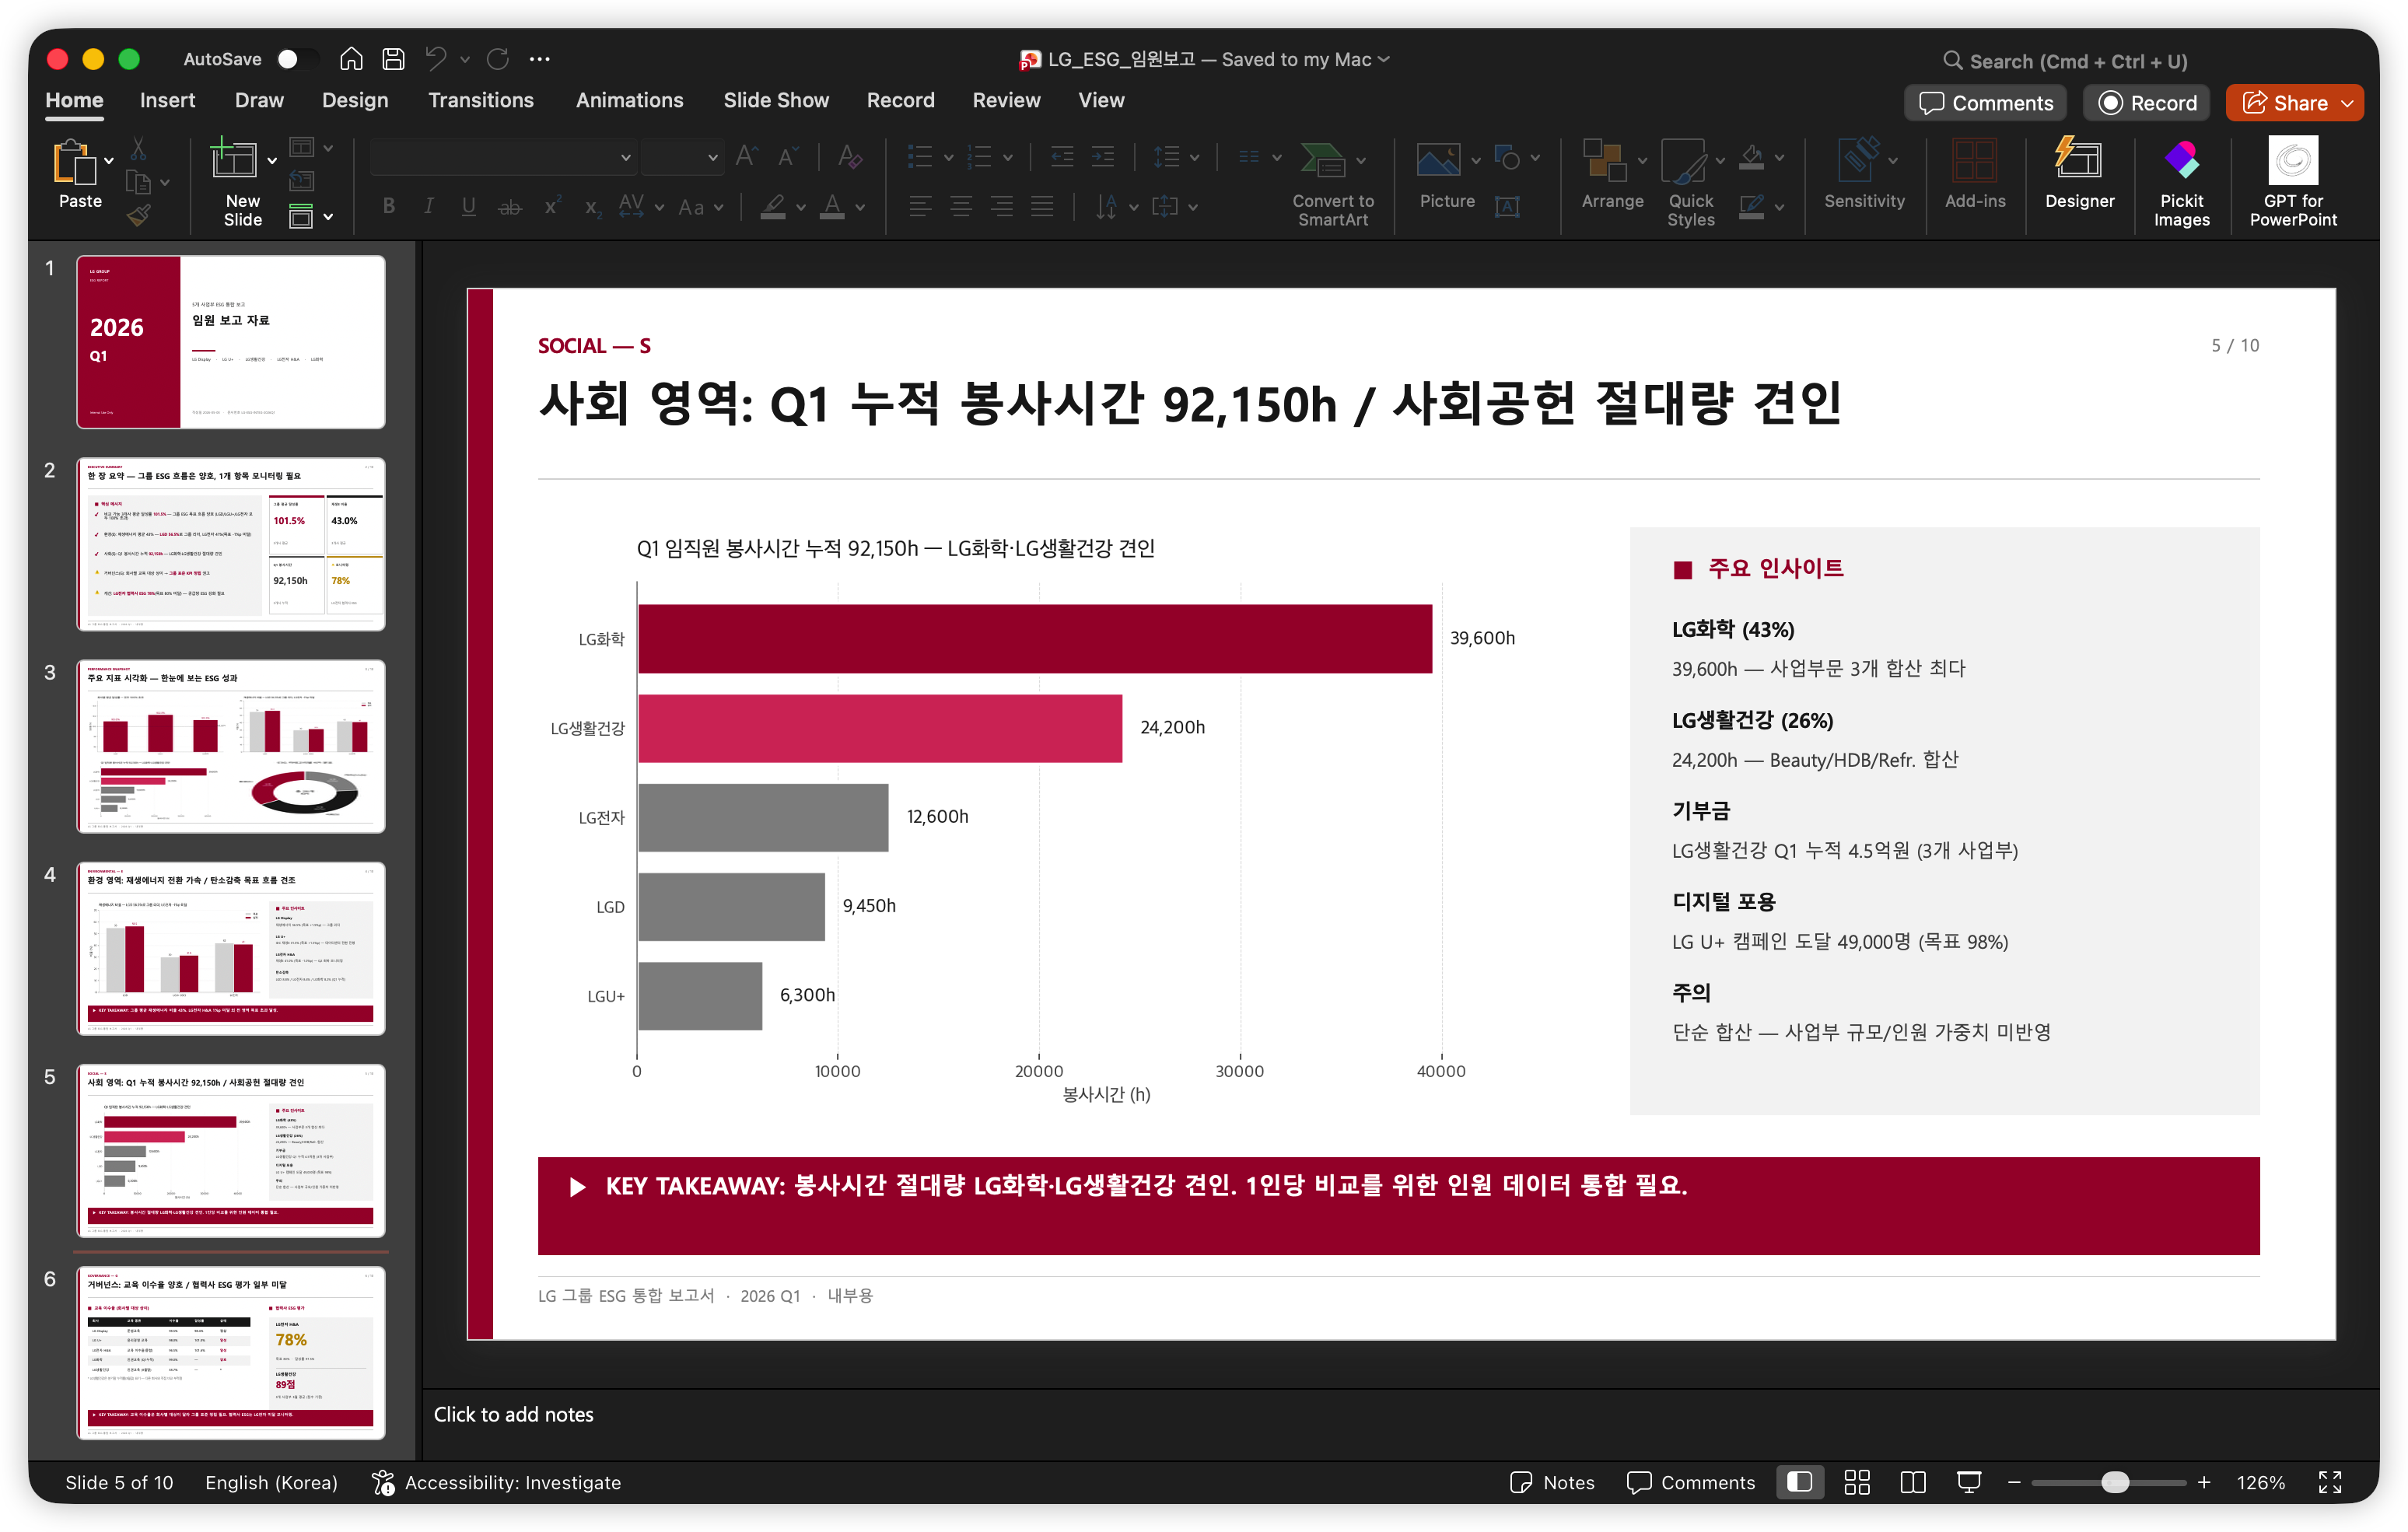Save the presentation with the disk icon
Image resolution: width=2408 pixels, height=1532 pixels.
tap(393, 59)
